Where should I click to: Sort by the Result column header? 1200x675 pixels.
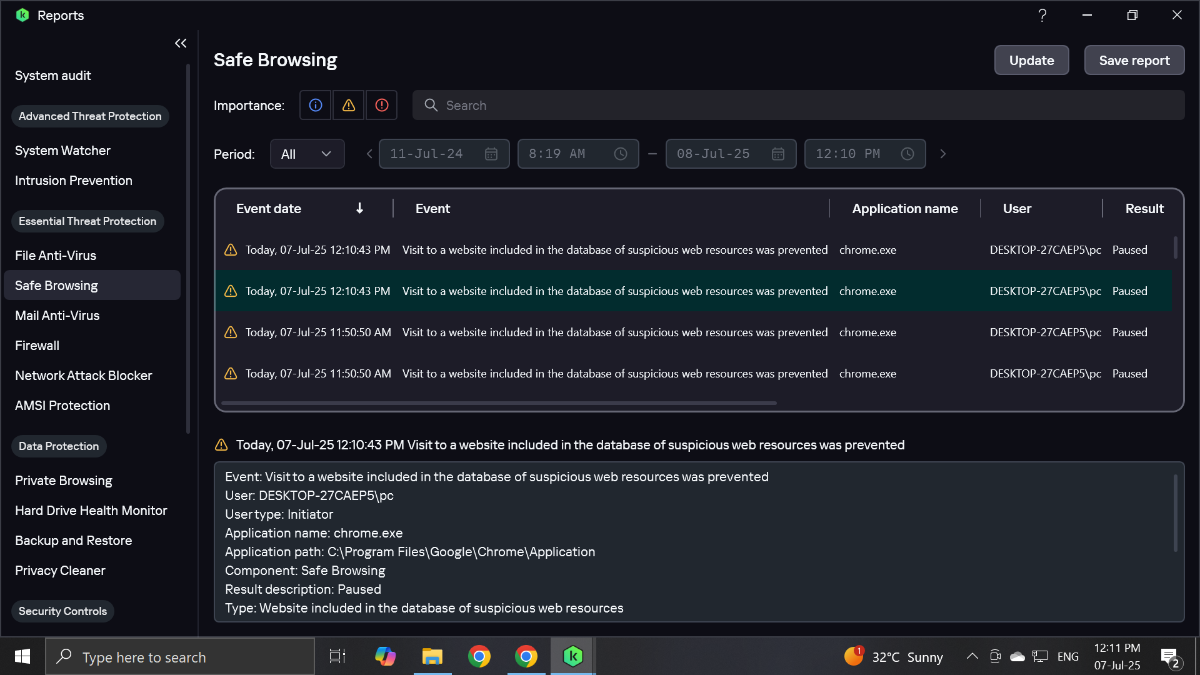(x=1144, y=208)
